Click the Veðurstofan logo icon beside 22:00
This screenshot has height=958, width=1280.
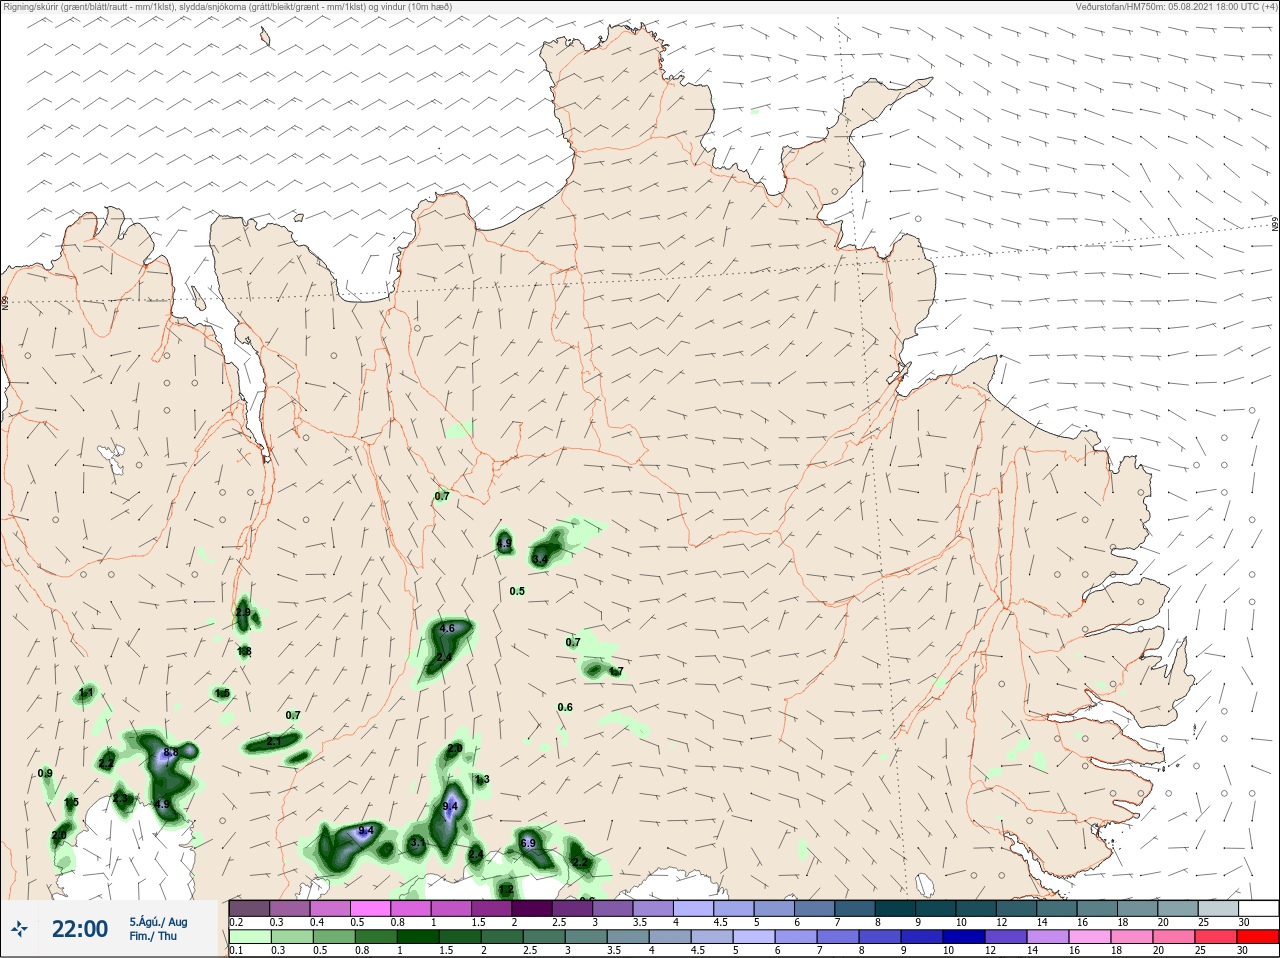point(19,929)
